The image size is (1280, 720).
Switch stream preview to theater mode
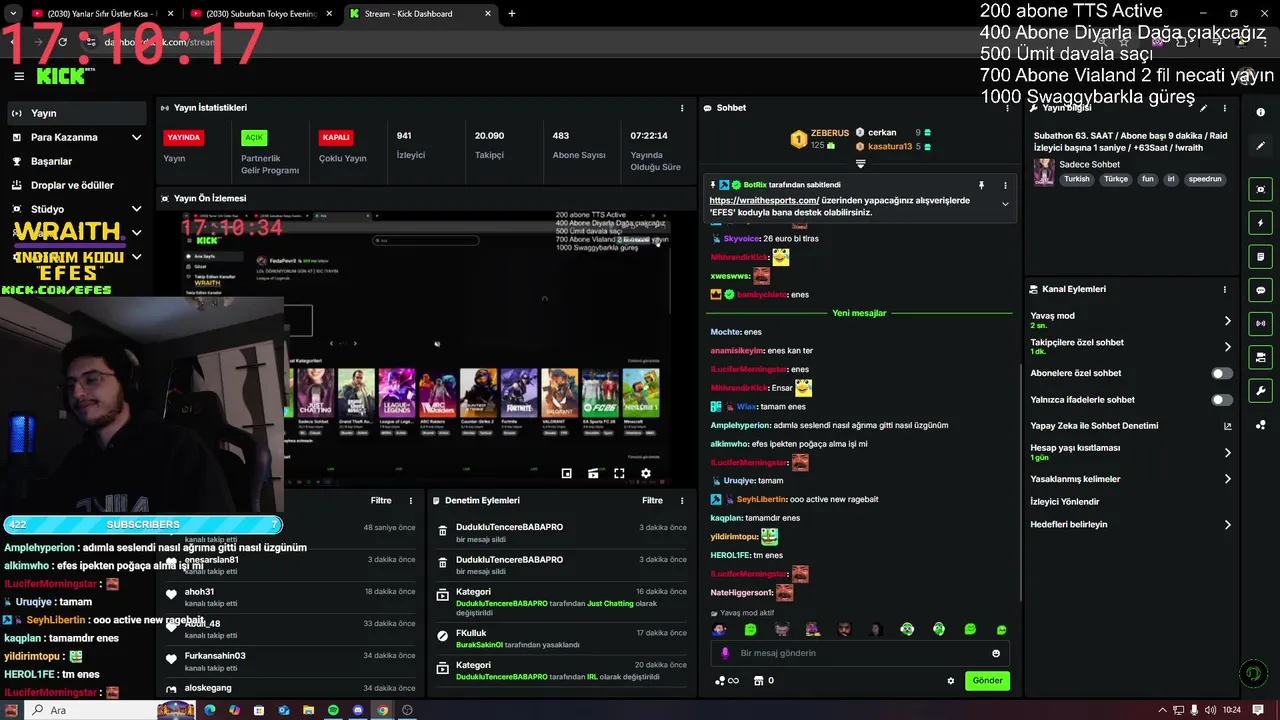pyautogui.click(x=593, y=473)
